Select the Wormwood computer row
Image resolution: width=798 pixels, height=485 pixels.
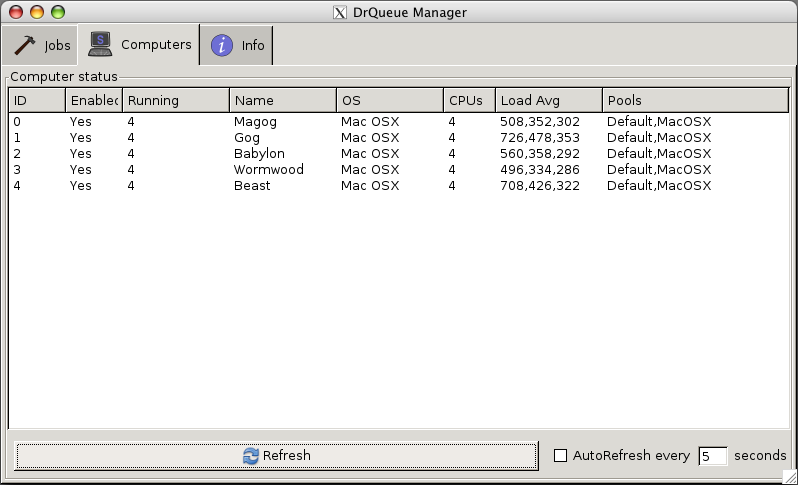[399, 169]
